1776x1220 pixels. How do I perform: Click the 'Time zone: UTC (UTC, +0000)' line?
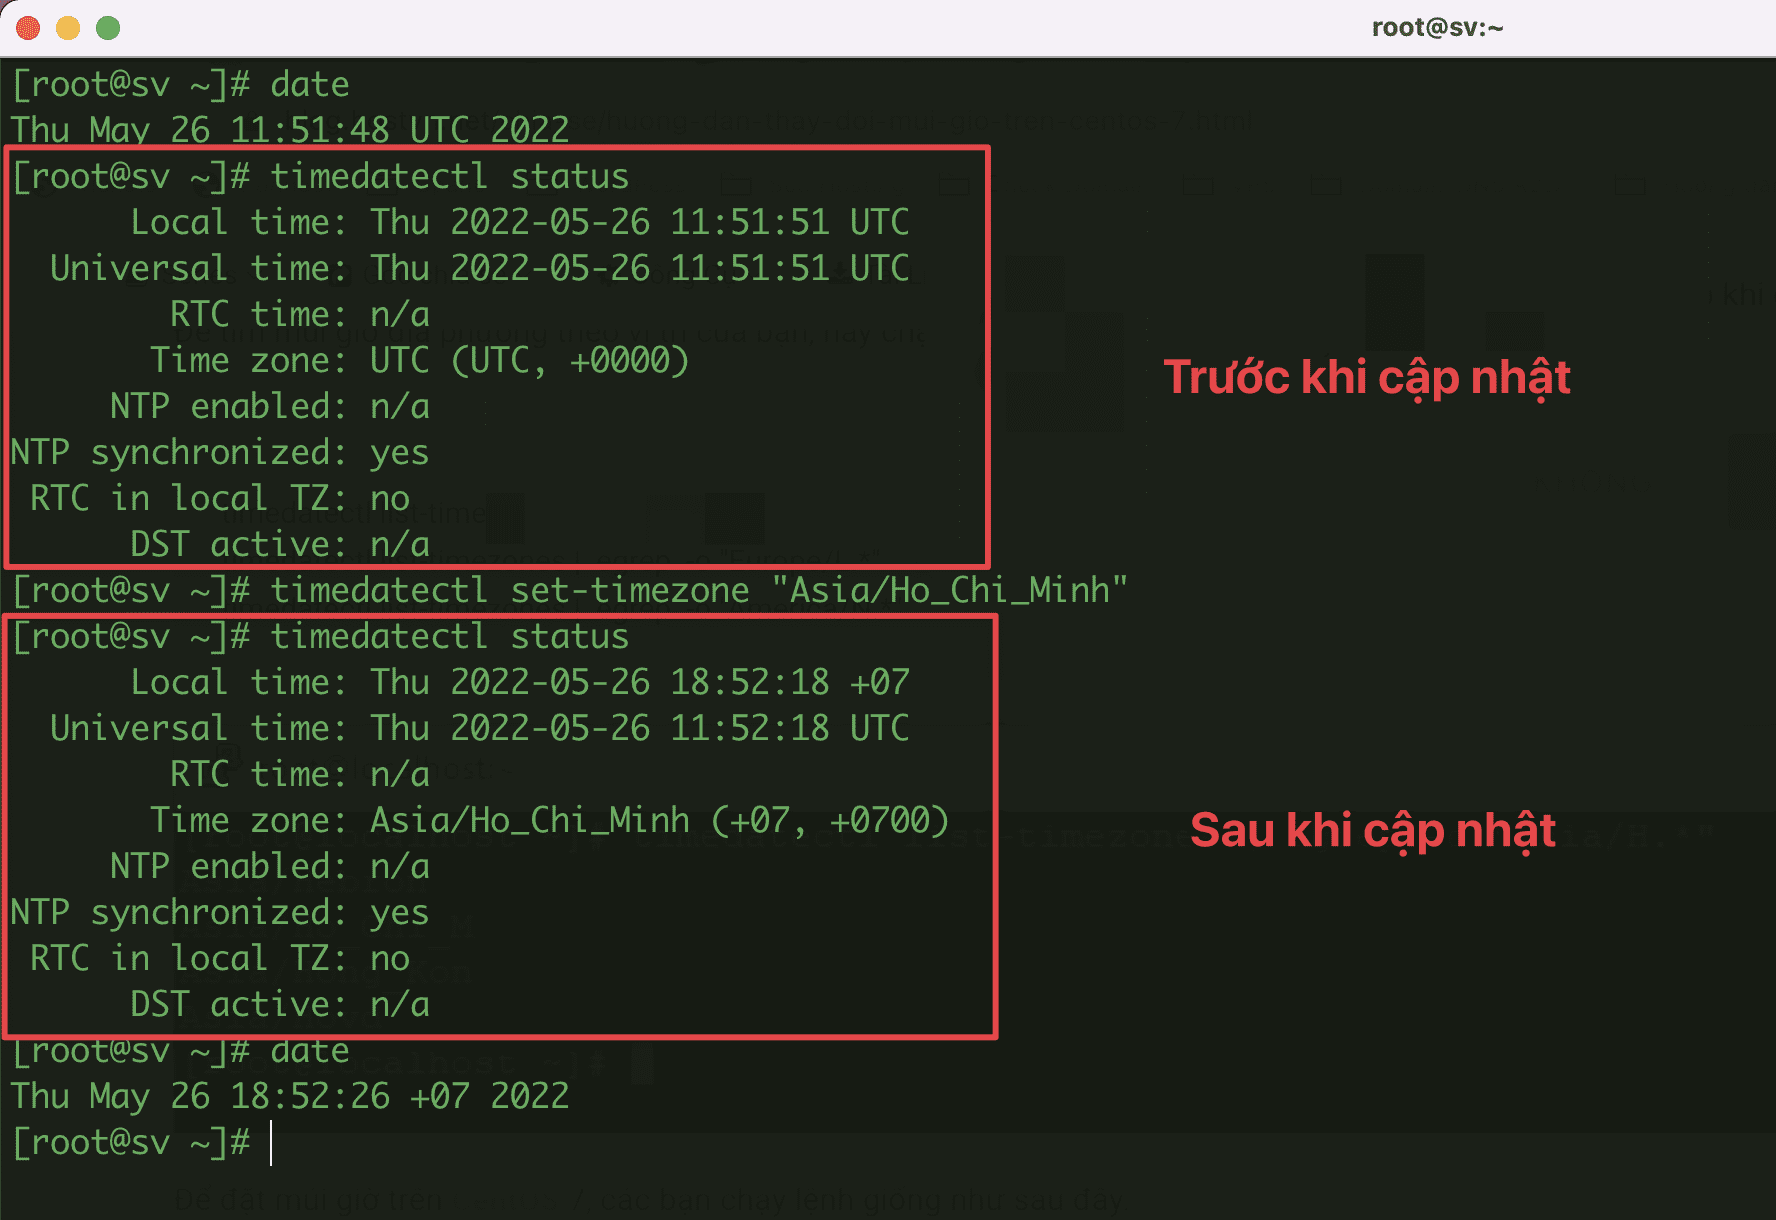419,361
